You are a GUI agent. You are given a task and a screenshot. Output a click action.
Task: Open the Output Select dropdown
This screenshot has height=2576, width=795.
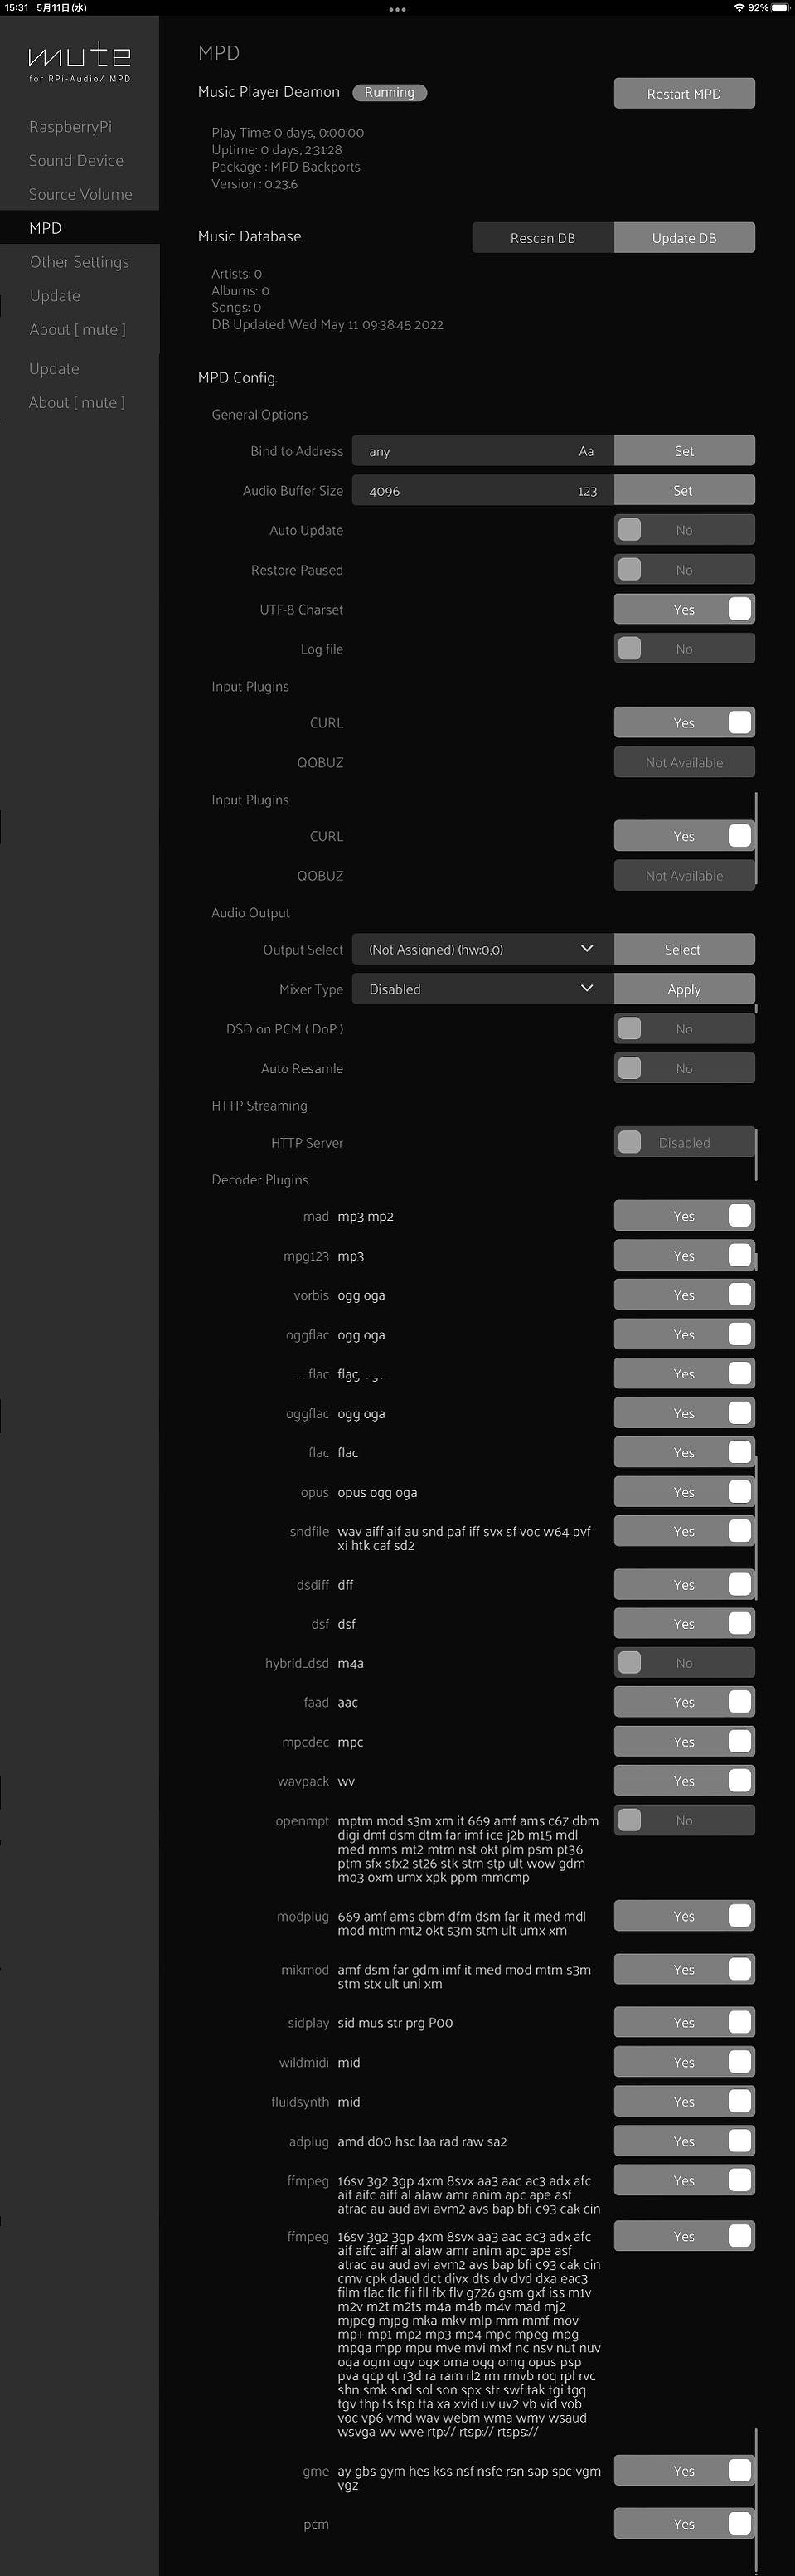coord(483,949)
